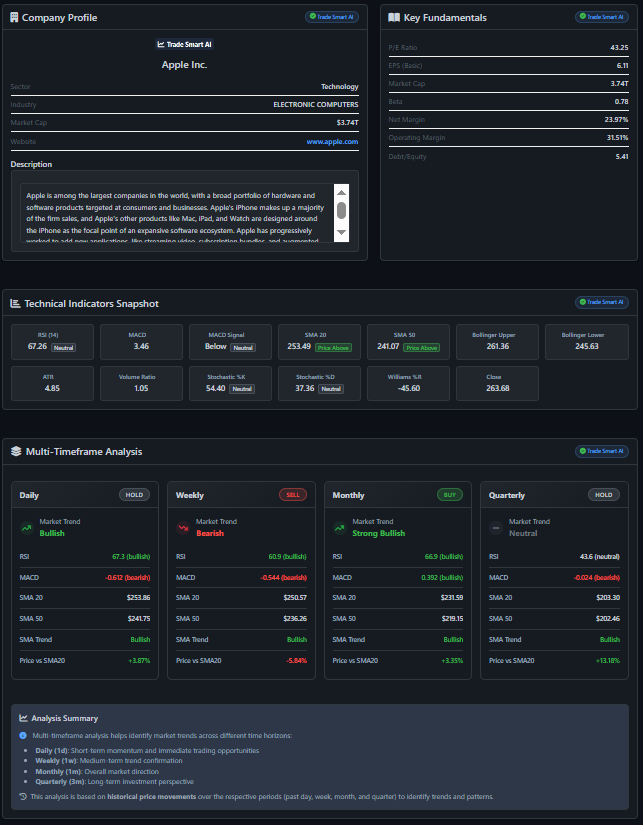This screenshot has height=825, width=643.
Task: Click the layers icon beside Multi-Timeframe Analysis
Action: click(x=15, y=452)
